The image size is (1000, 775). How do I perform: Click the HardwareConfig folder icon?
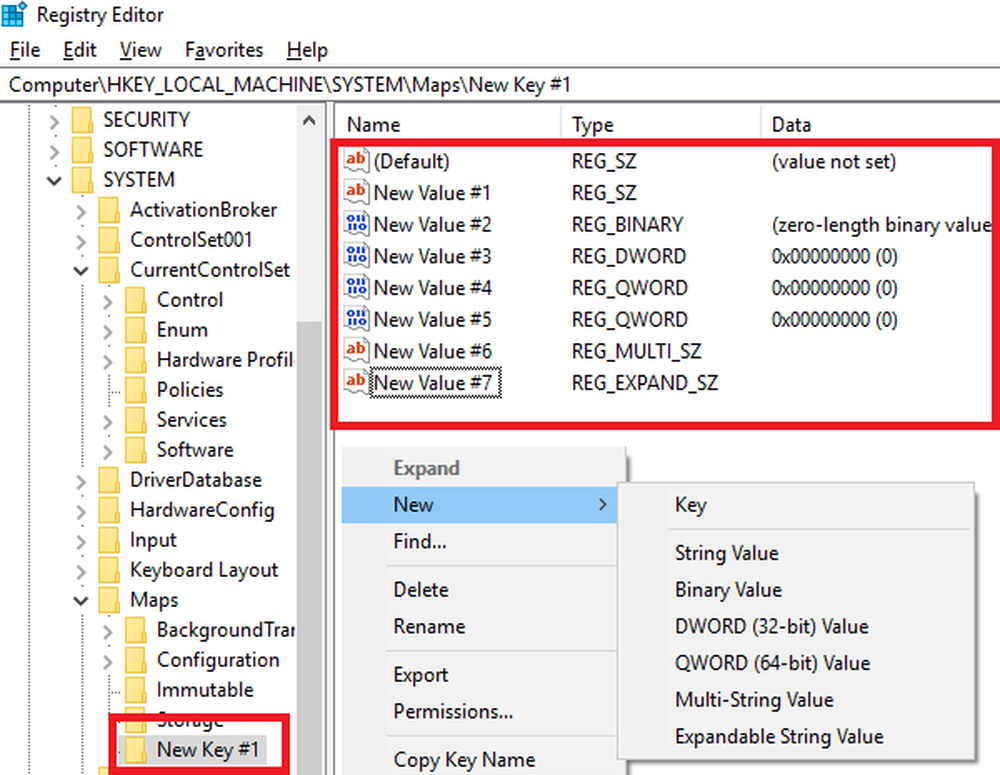tap(109, 509)
